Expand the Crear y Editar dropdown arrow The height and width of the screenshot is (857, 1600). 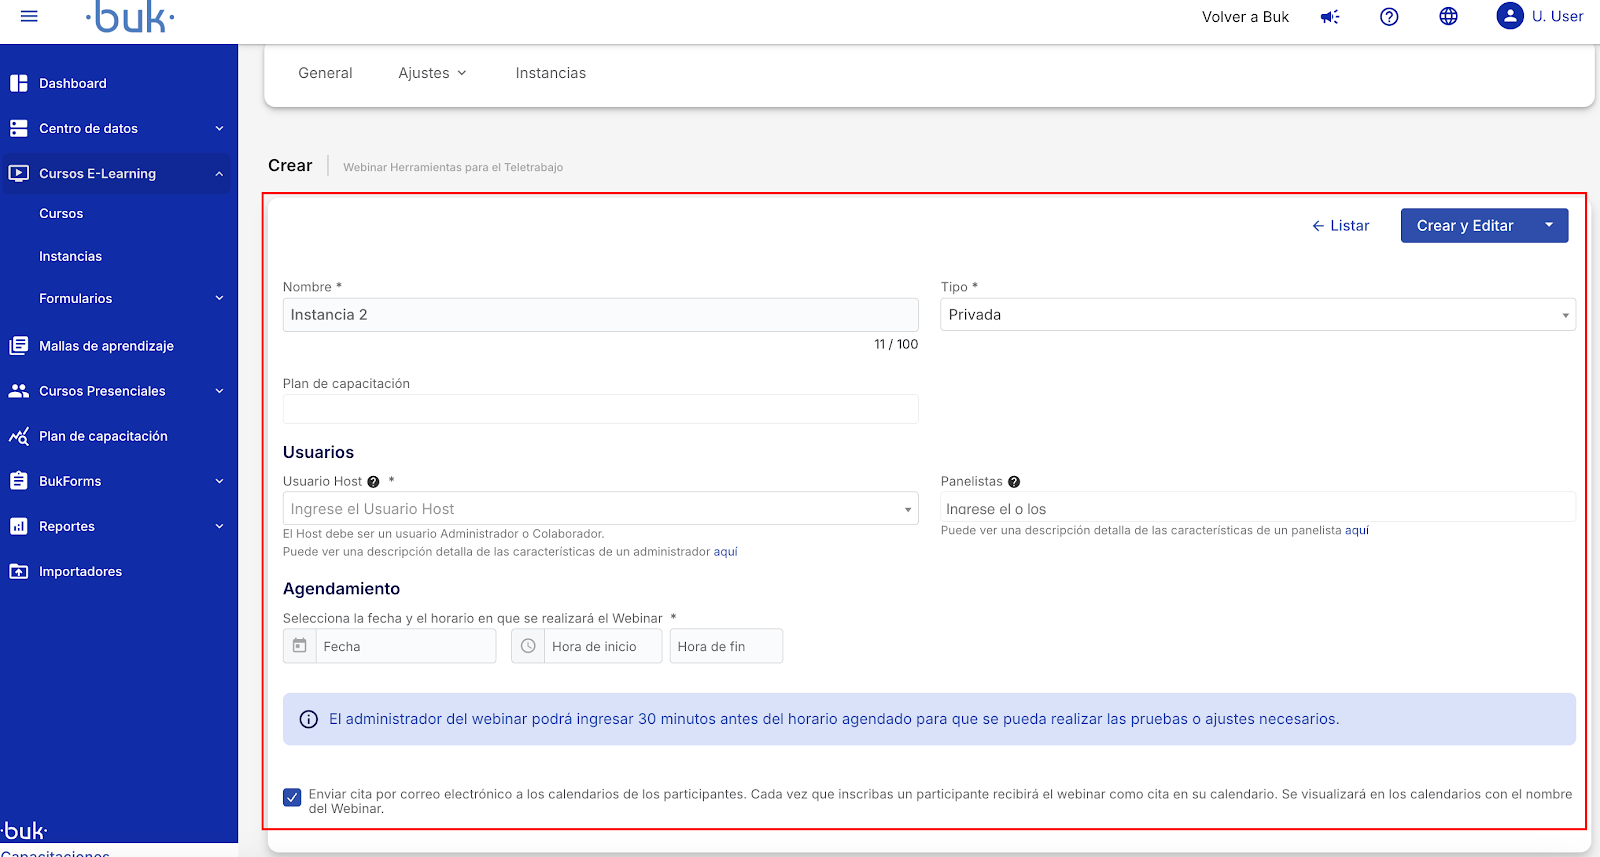1549,226
